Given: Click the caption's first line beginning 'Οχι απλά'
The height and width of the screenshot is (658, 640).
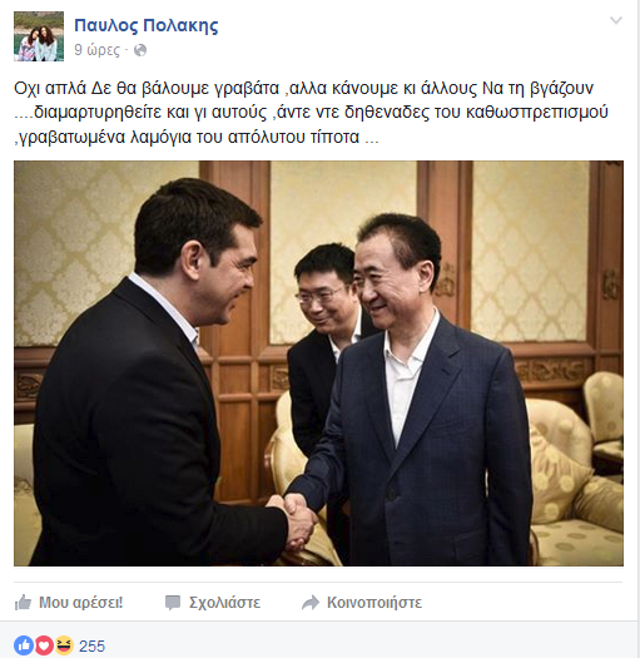Looking at the screenshot, I should [304, 89].
